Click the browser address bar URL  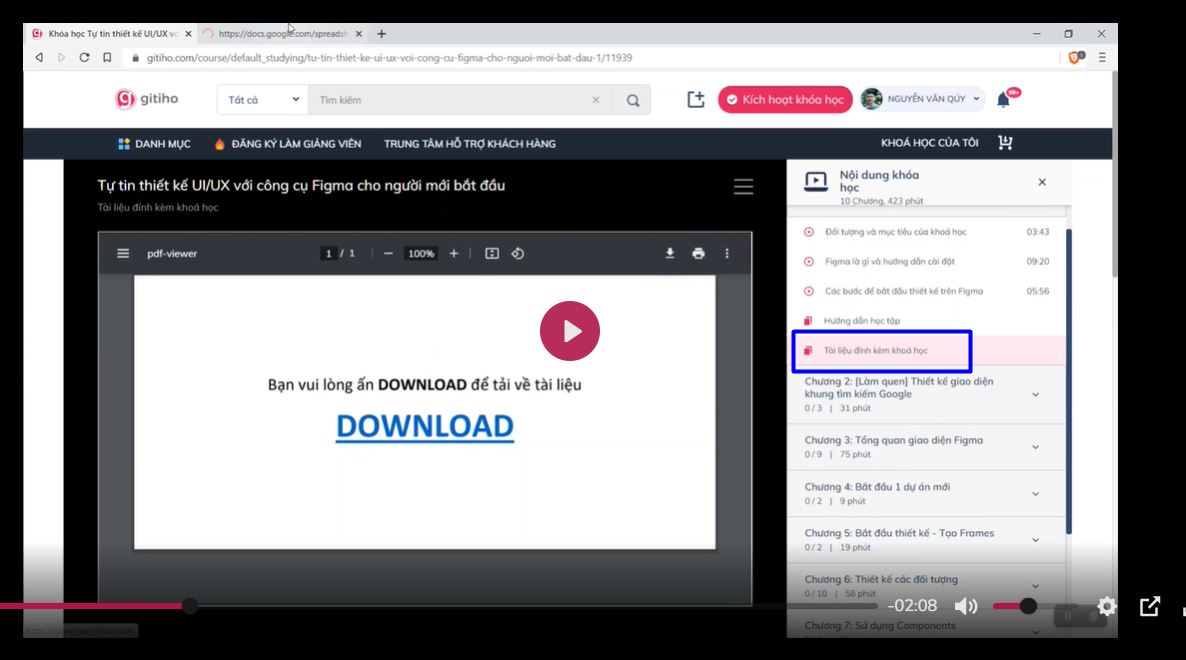[x=390, y=57]
